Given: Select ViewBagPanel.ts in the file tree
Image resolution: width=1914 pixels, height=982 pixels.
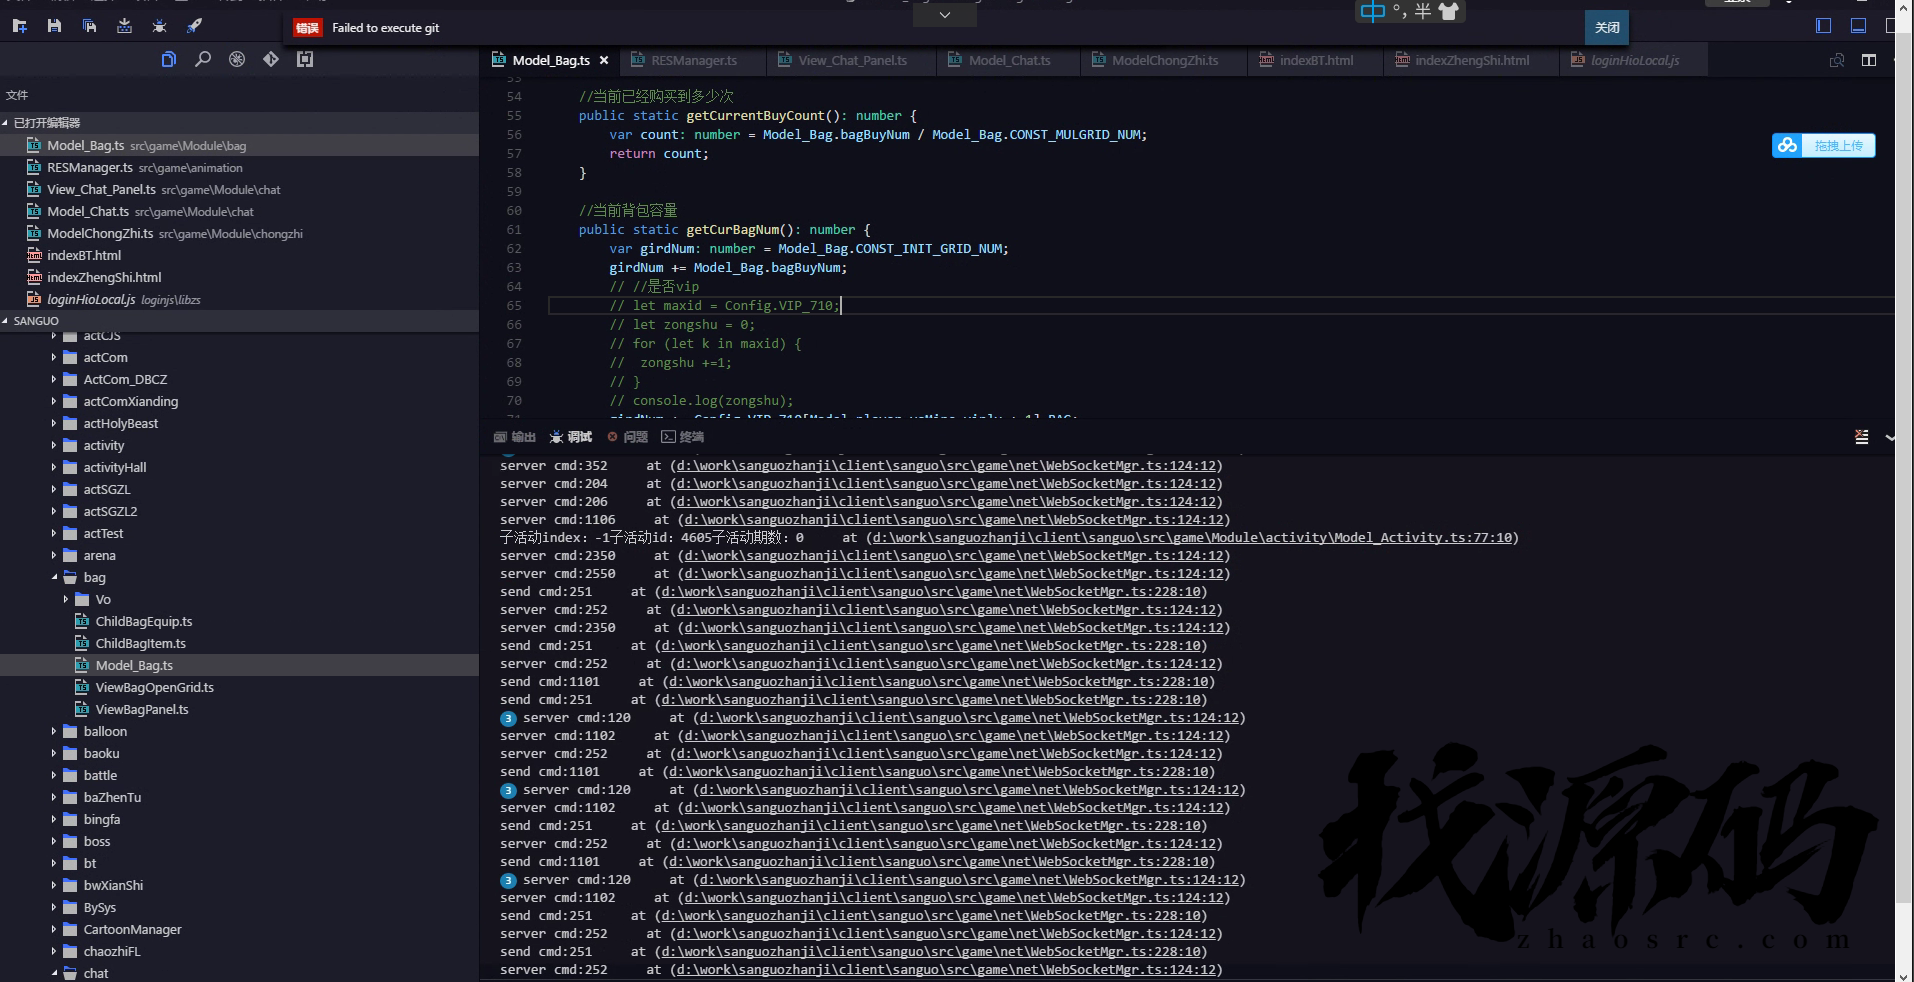Looking at the screenshot, I should (142, 709).
